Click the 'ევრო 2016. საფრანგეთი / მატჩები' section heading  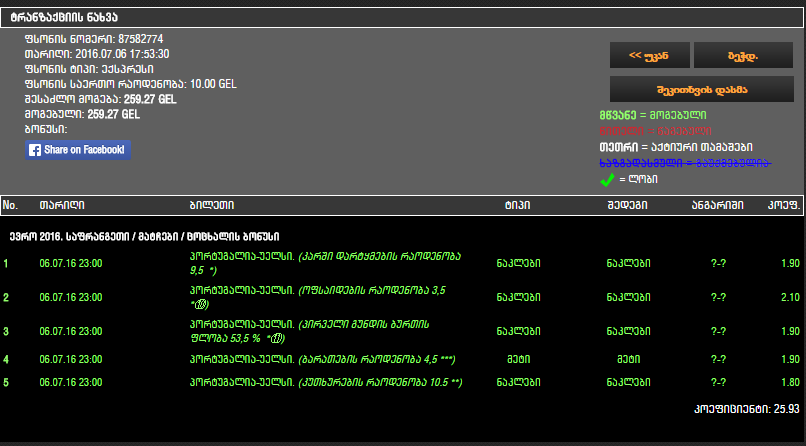click(144, 237)
